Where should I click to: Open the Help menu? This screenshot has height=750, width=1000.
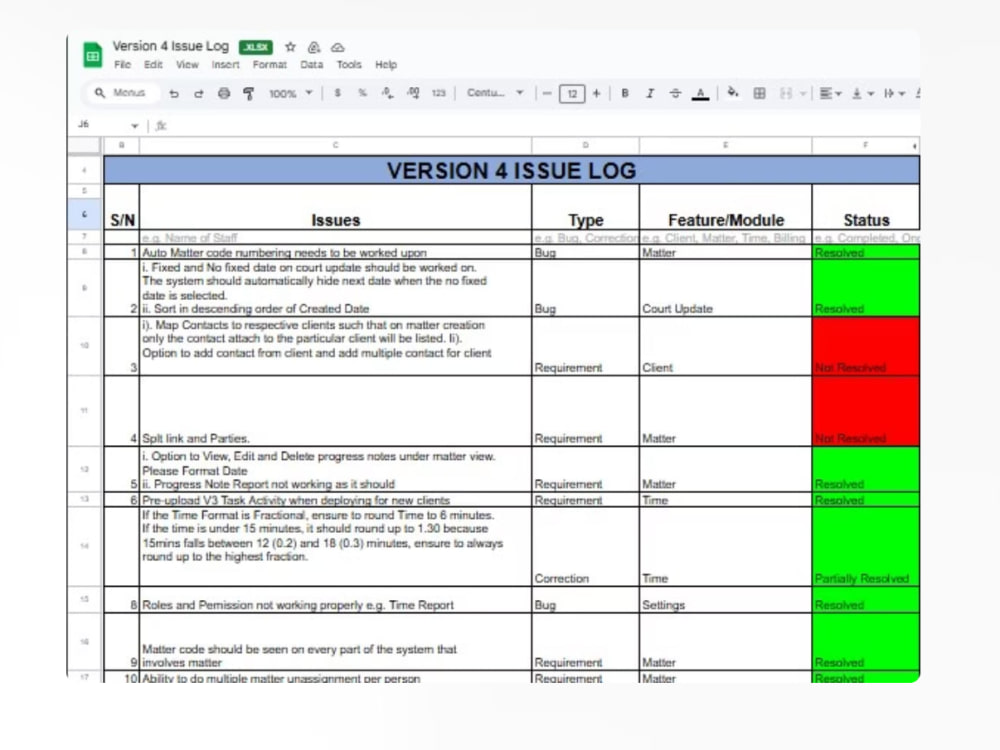[386, 64]
